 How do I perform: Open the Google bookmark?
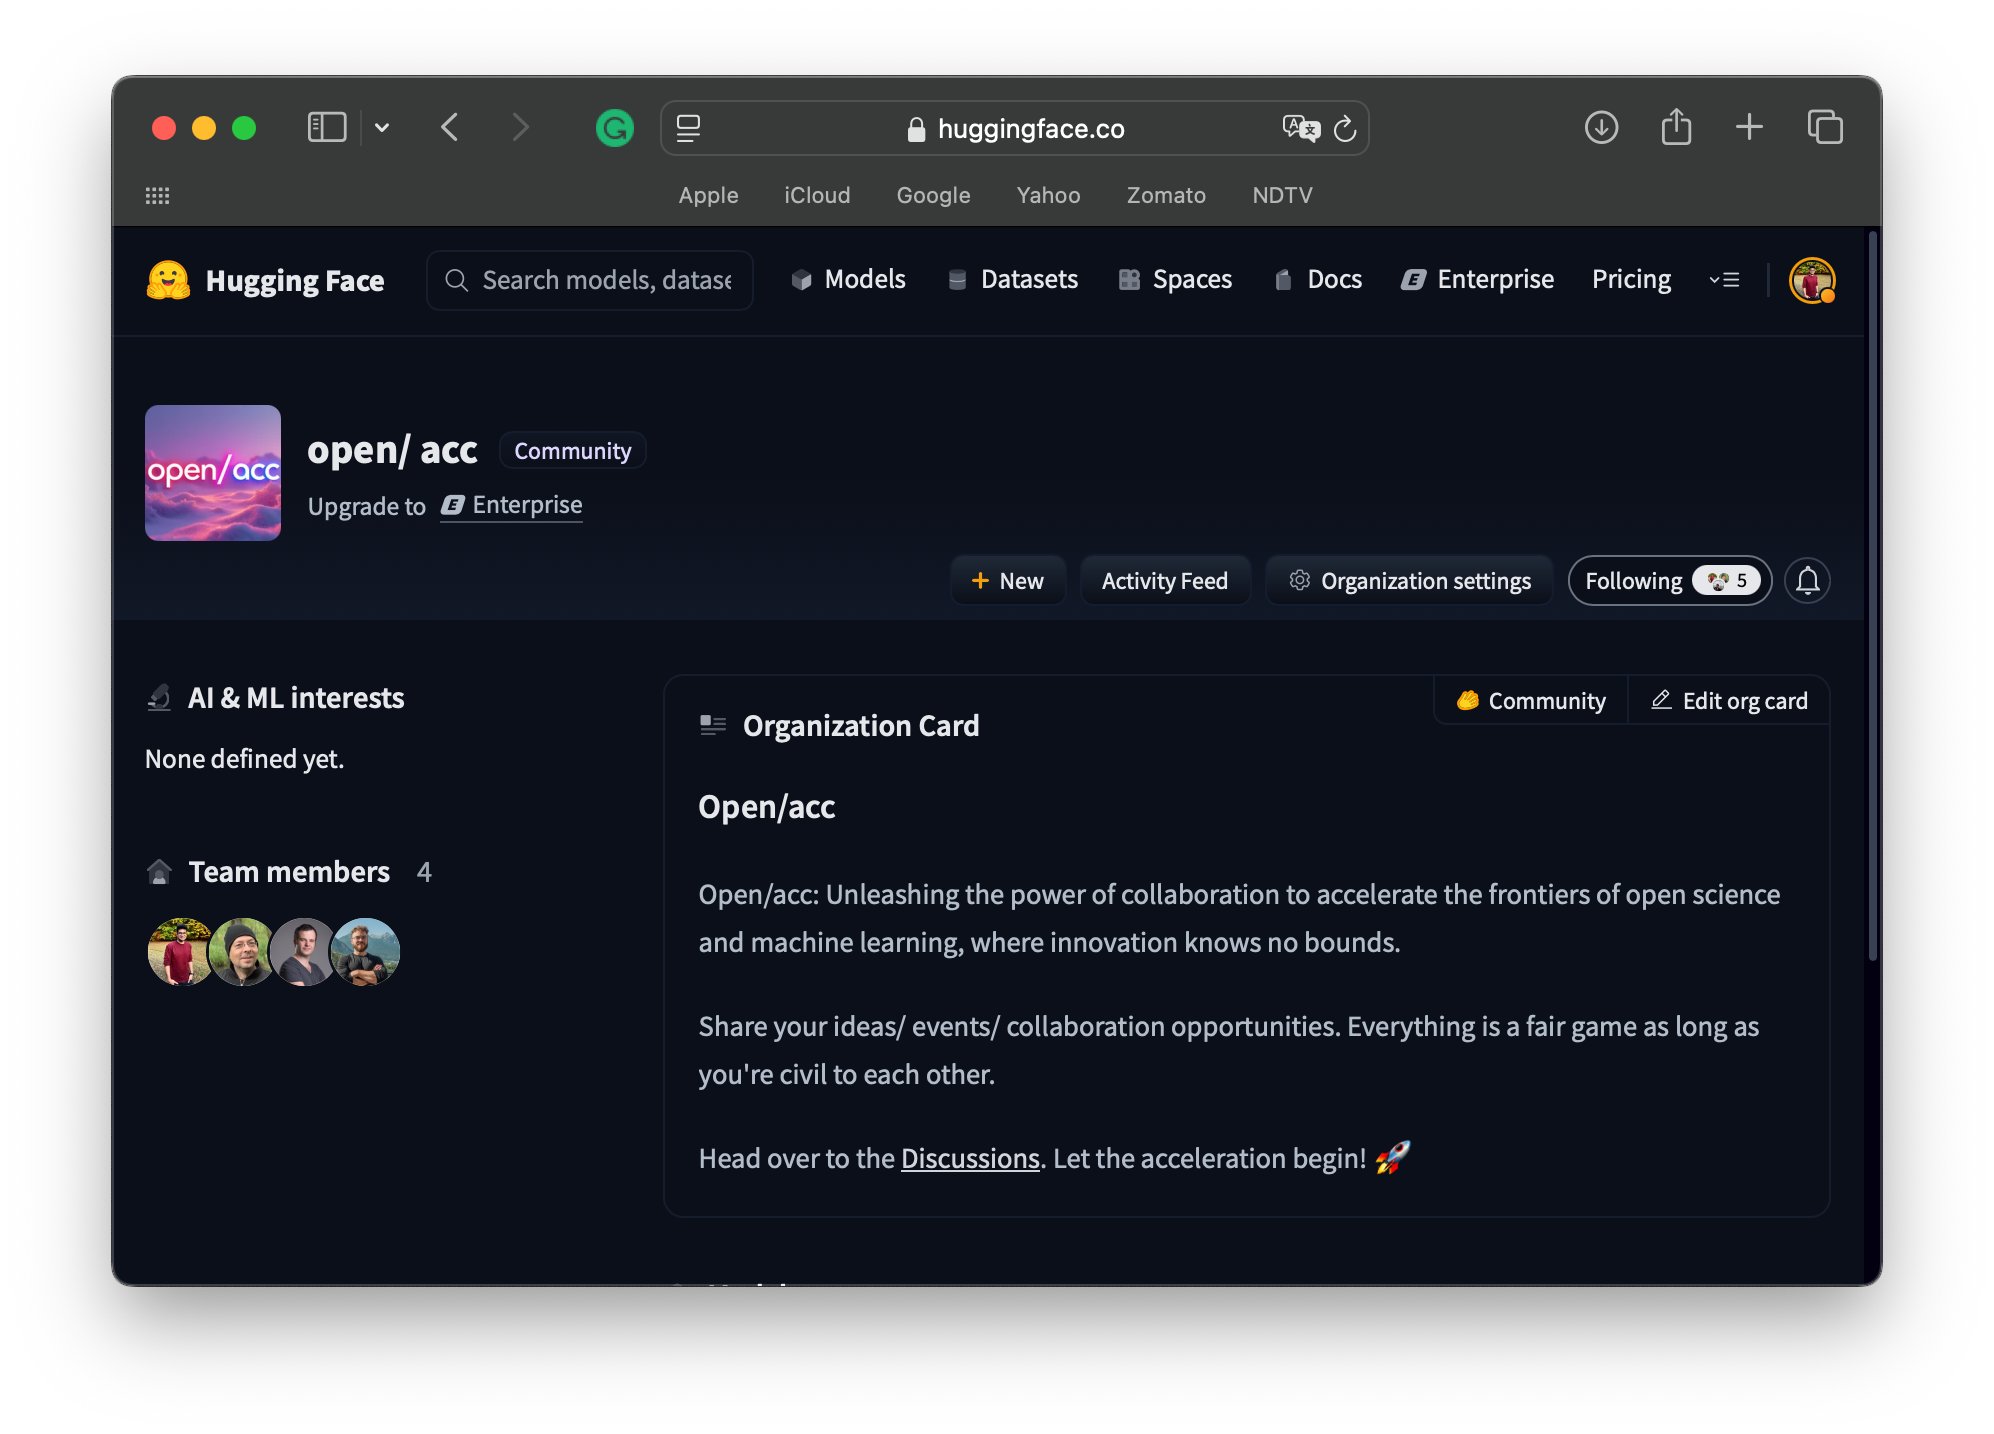point(933,195)
